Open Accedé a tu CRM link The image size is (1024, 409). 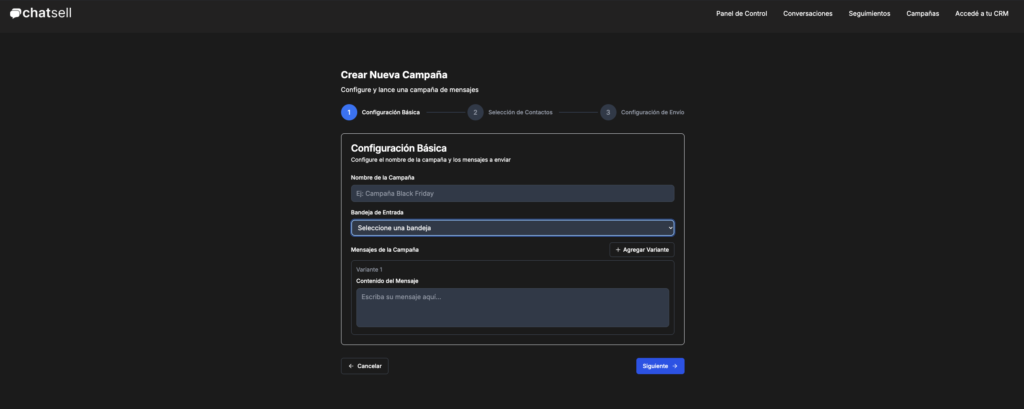982,14
